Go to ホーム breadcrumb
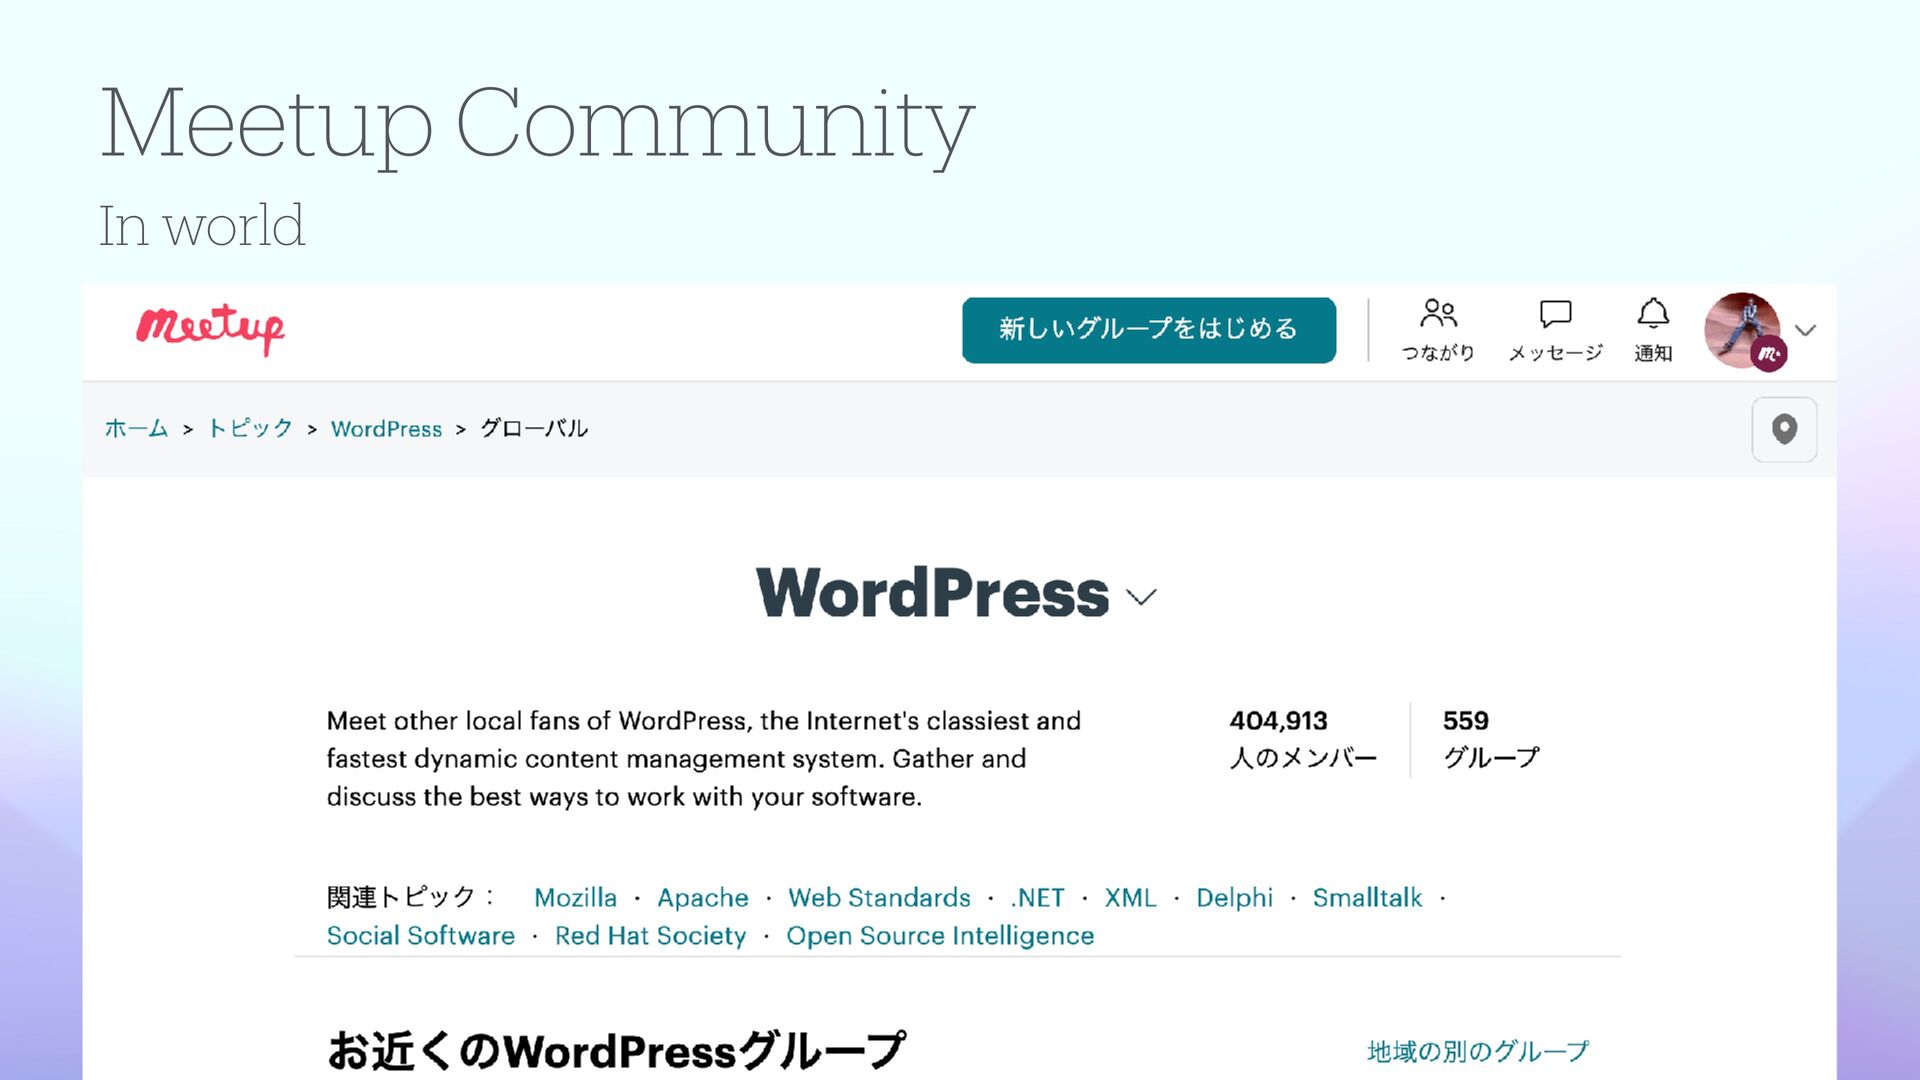 pyautogui.click(x=137, y=429)
